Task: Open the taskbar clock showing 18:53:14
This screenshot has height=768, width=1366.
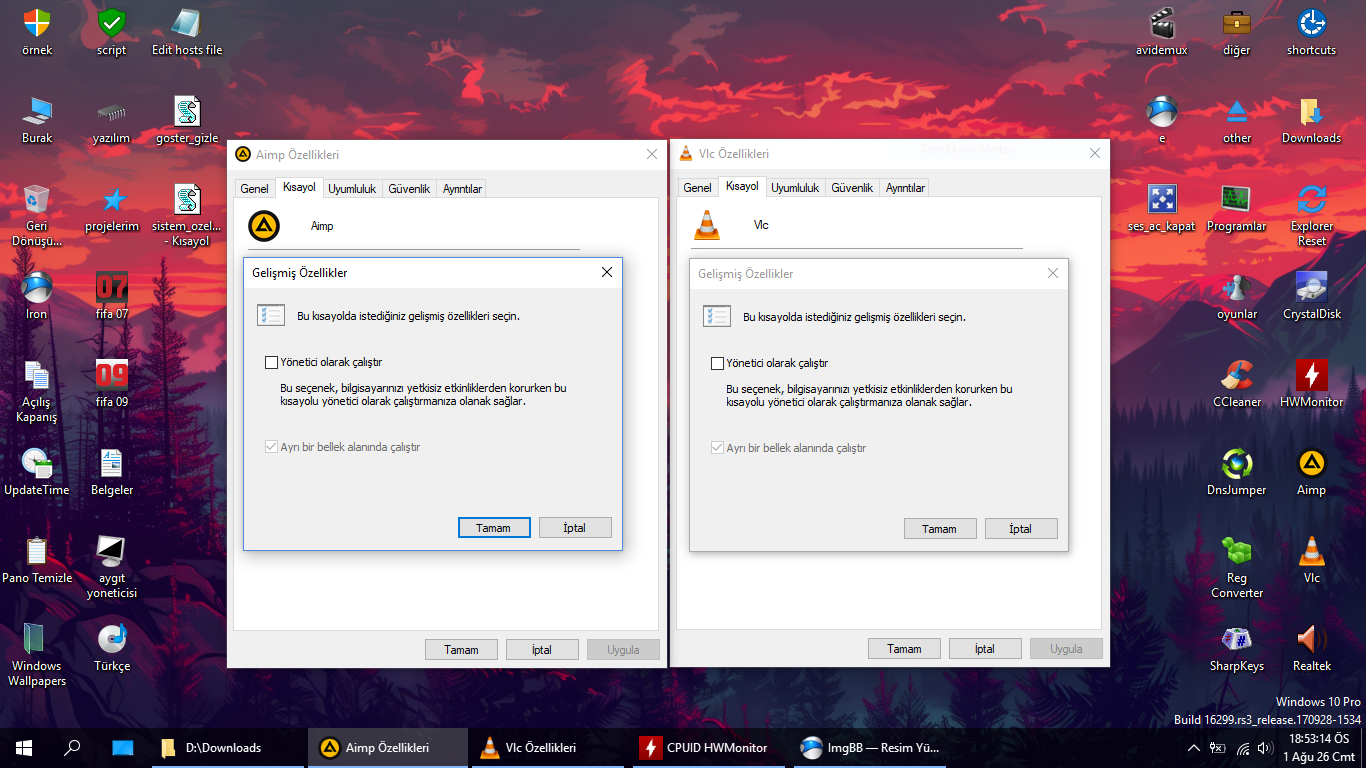Action: click(x=1319, y=747)
